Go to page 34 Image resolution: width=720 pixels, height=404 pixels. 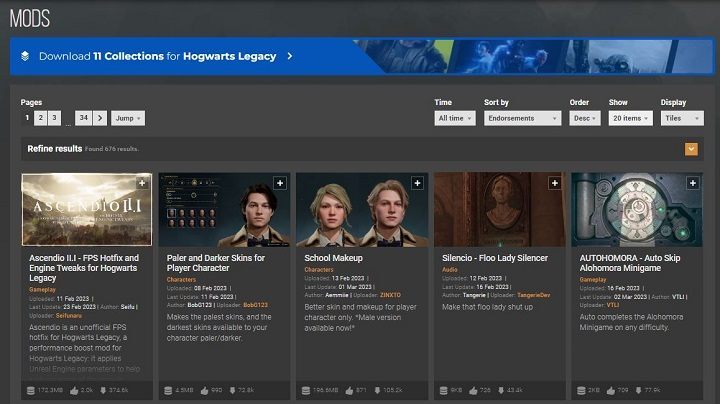(83, 118)
